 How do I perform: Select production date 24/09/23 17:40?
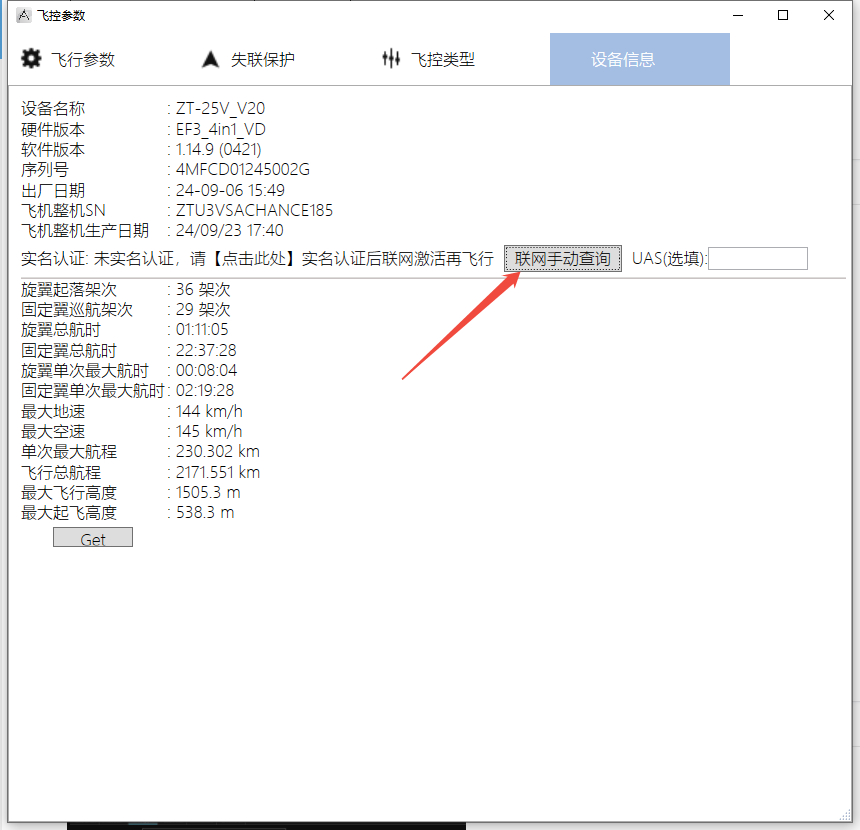point(229,230)
